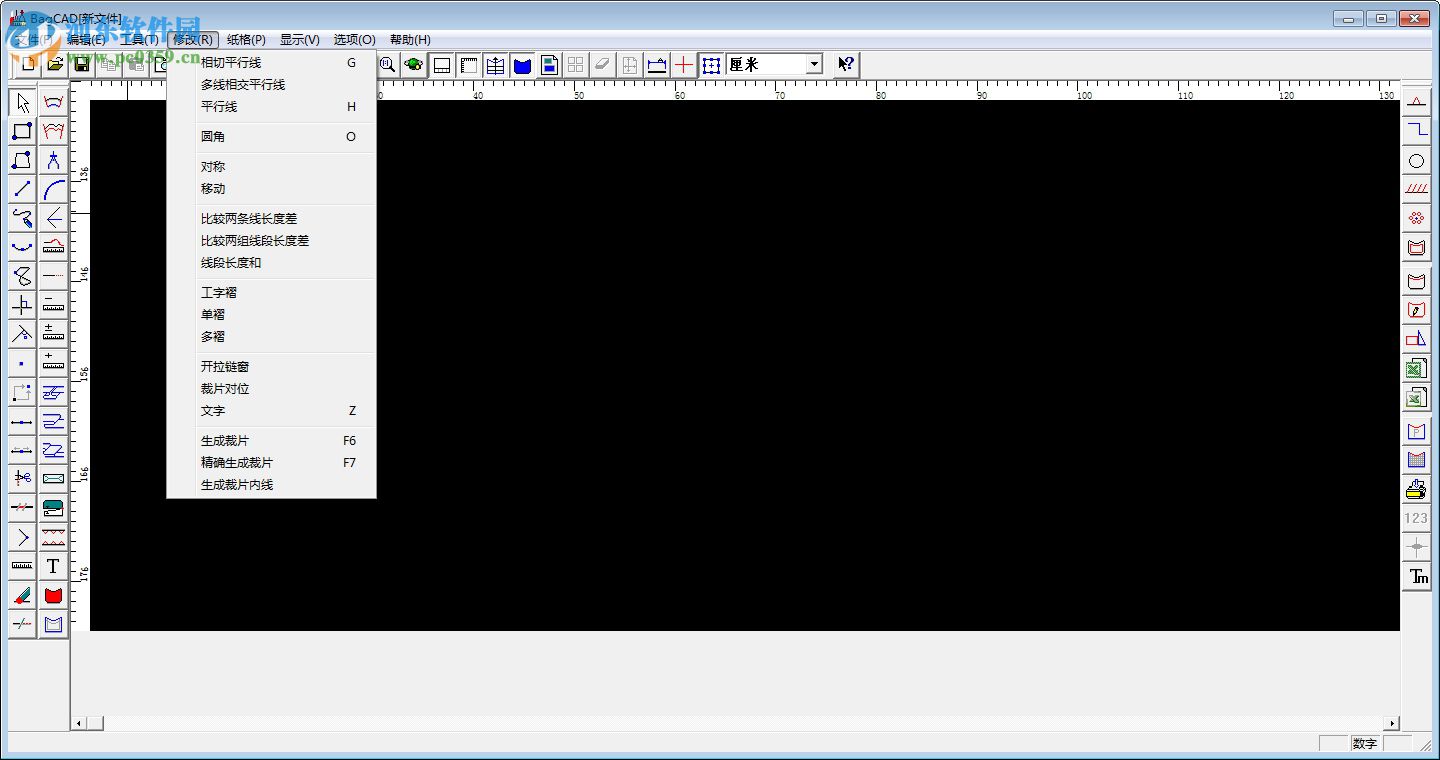Viewport: 1440px width, 760px height.
Task: Click the scissors cut tool
Action: (x=22, y=479)
